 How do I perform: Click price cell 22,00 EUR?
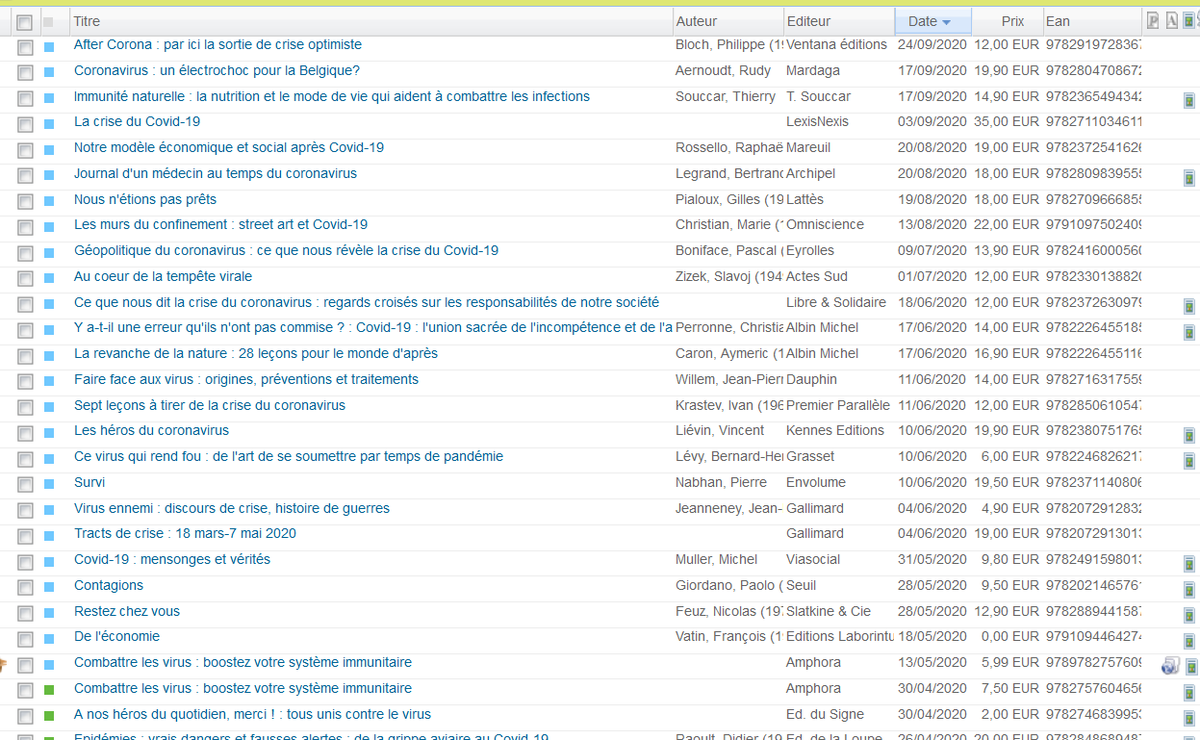coord(1007,224)
